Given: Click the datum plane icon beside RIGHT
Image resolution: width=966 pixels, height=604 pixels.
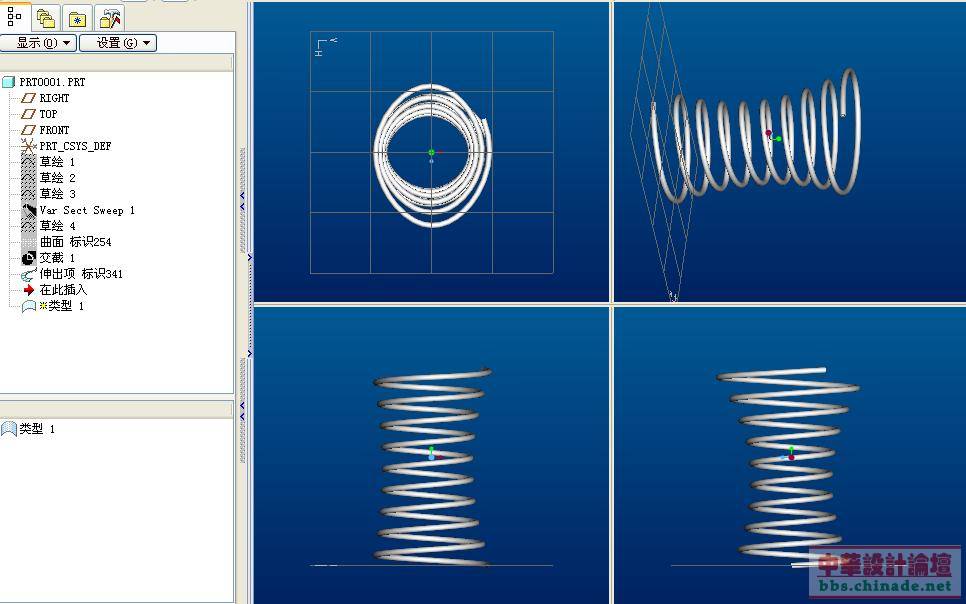Looking at the screenshot, I should click(x=28, y=98).
